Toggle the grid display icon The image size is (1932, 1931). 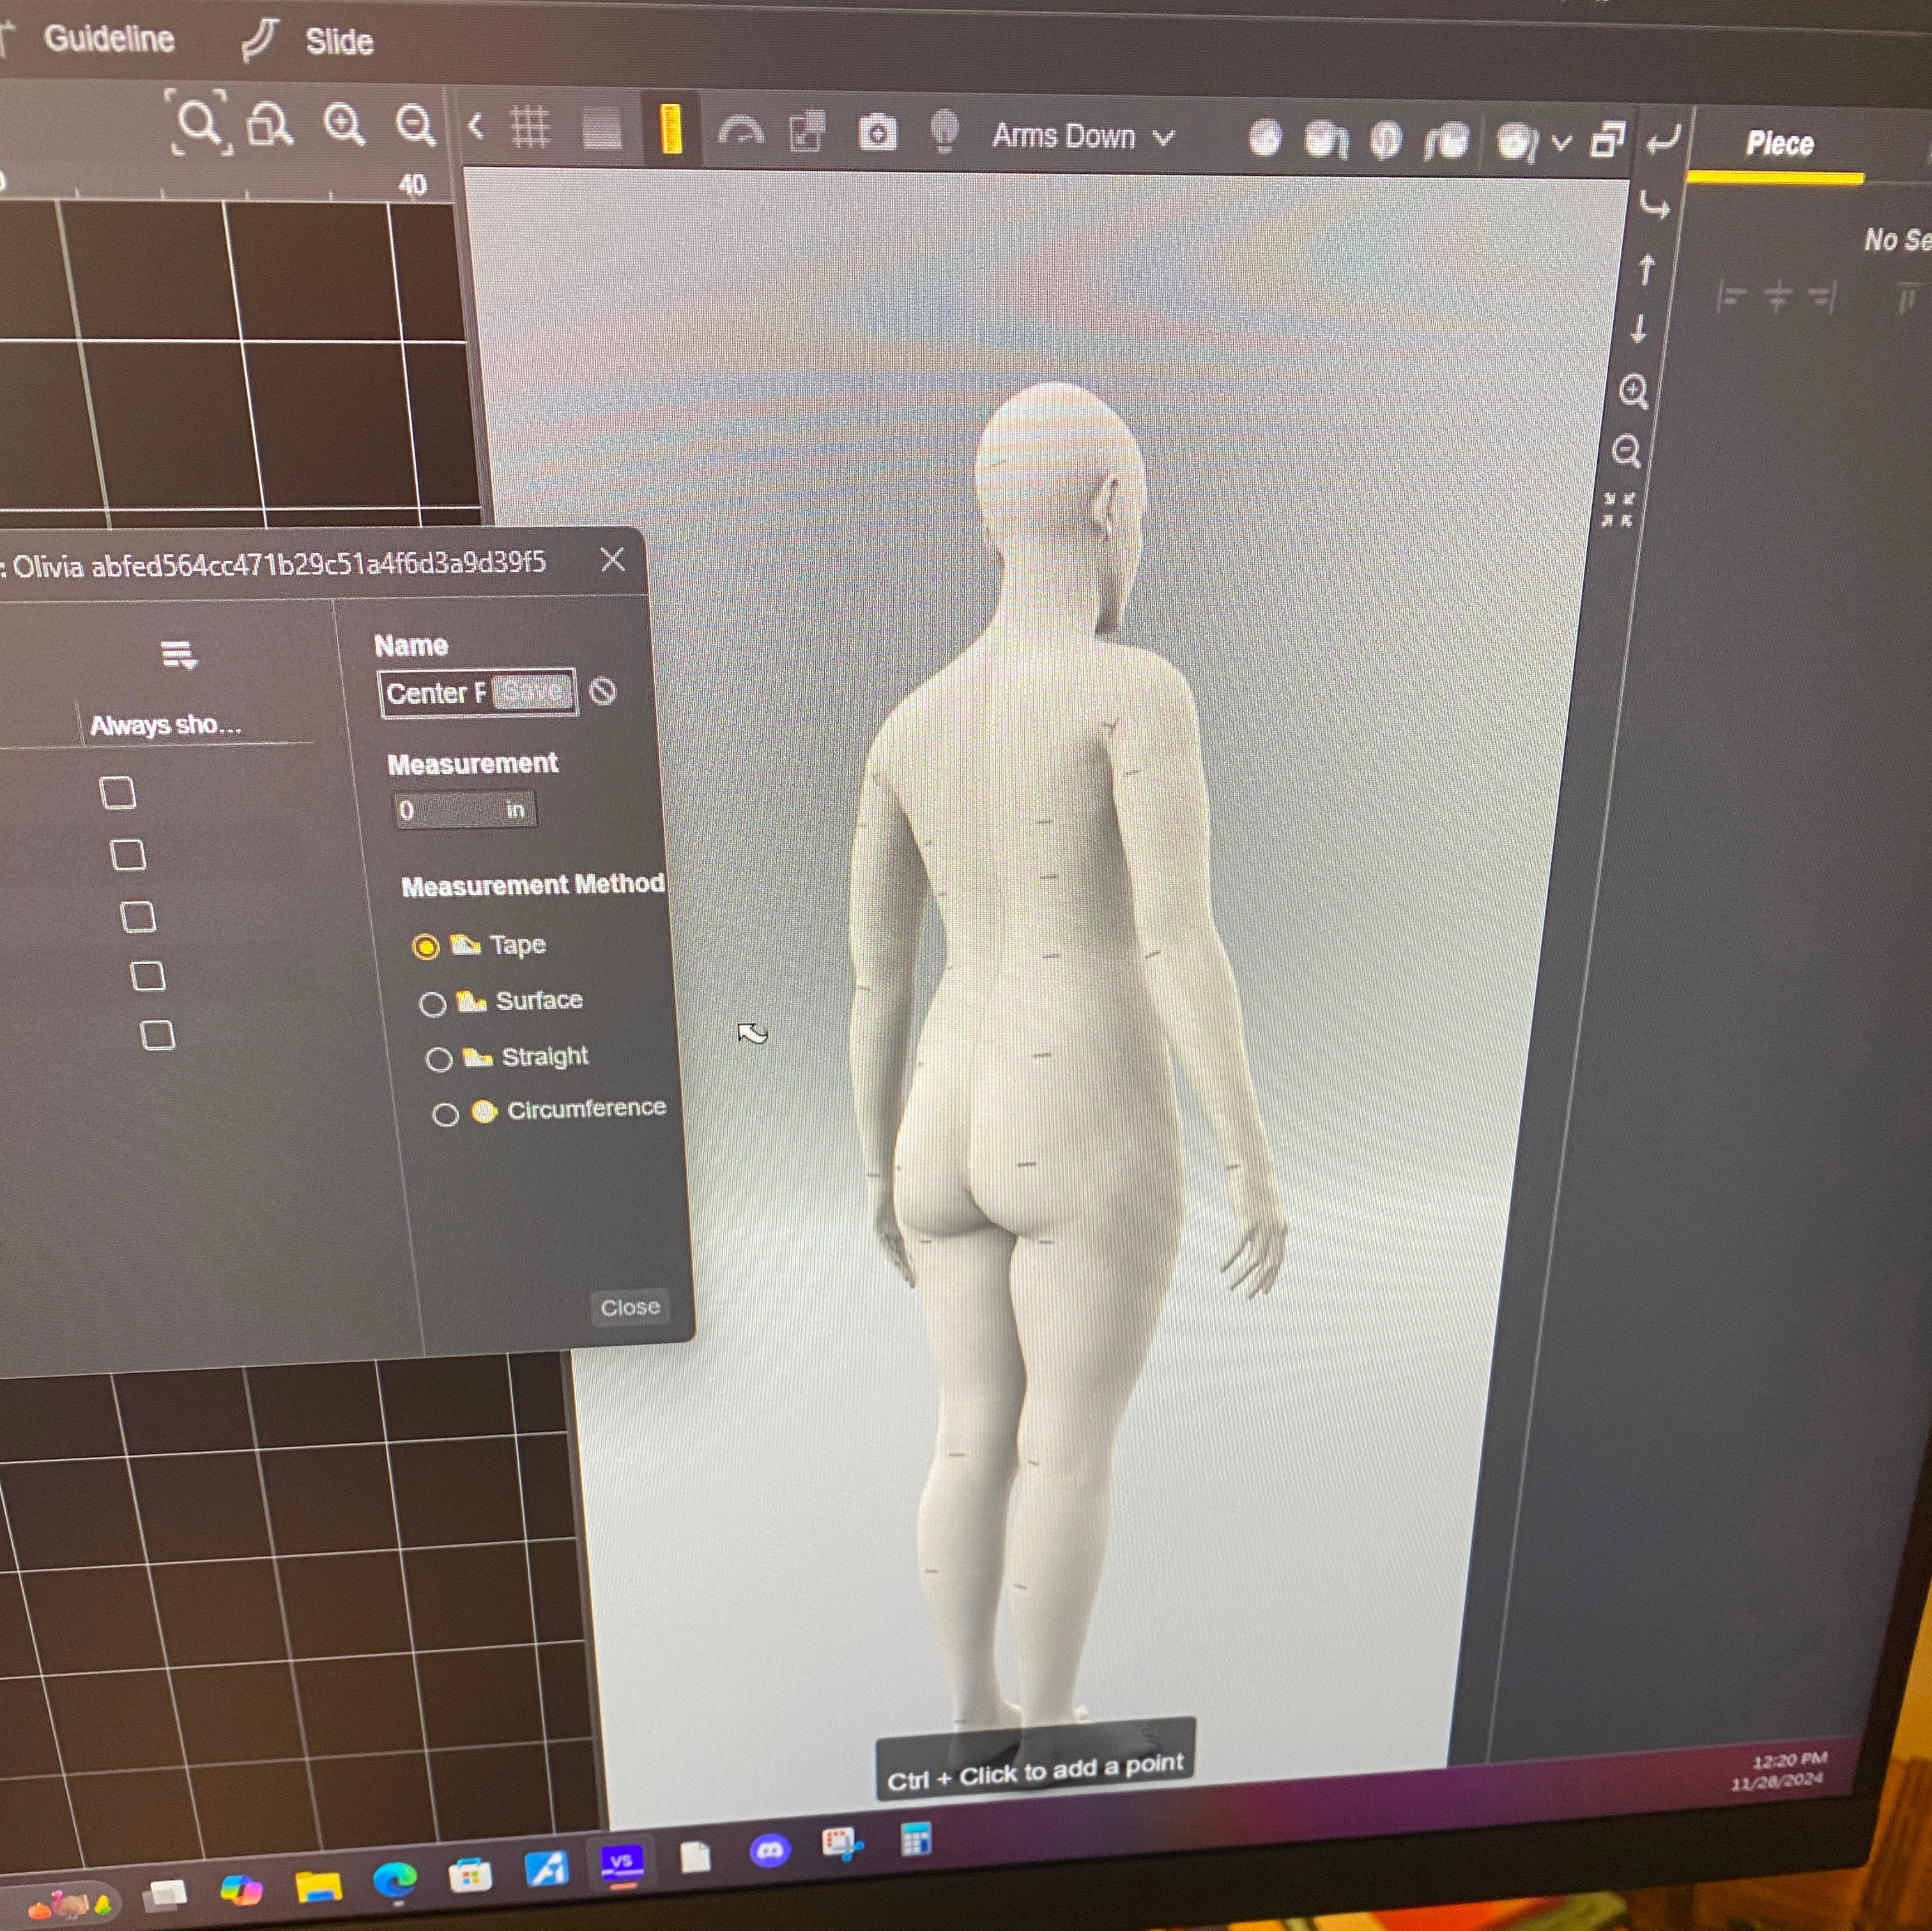tap(530, 128)
